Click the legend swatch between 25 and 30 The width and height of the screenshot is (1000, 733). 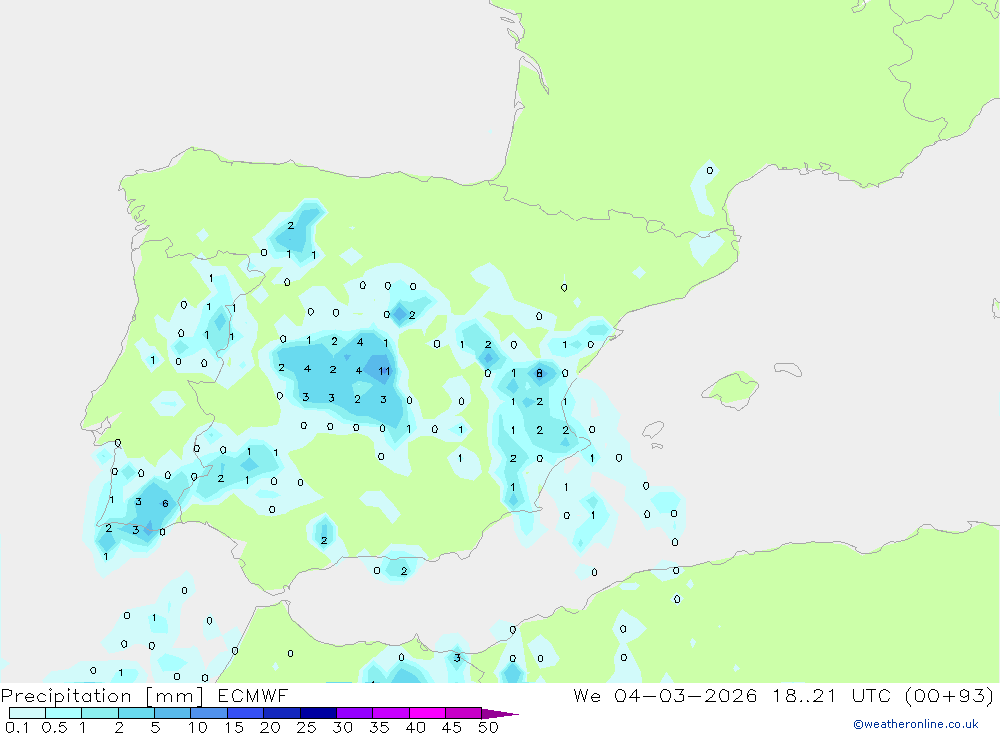(x=318, y=713)
